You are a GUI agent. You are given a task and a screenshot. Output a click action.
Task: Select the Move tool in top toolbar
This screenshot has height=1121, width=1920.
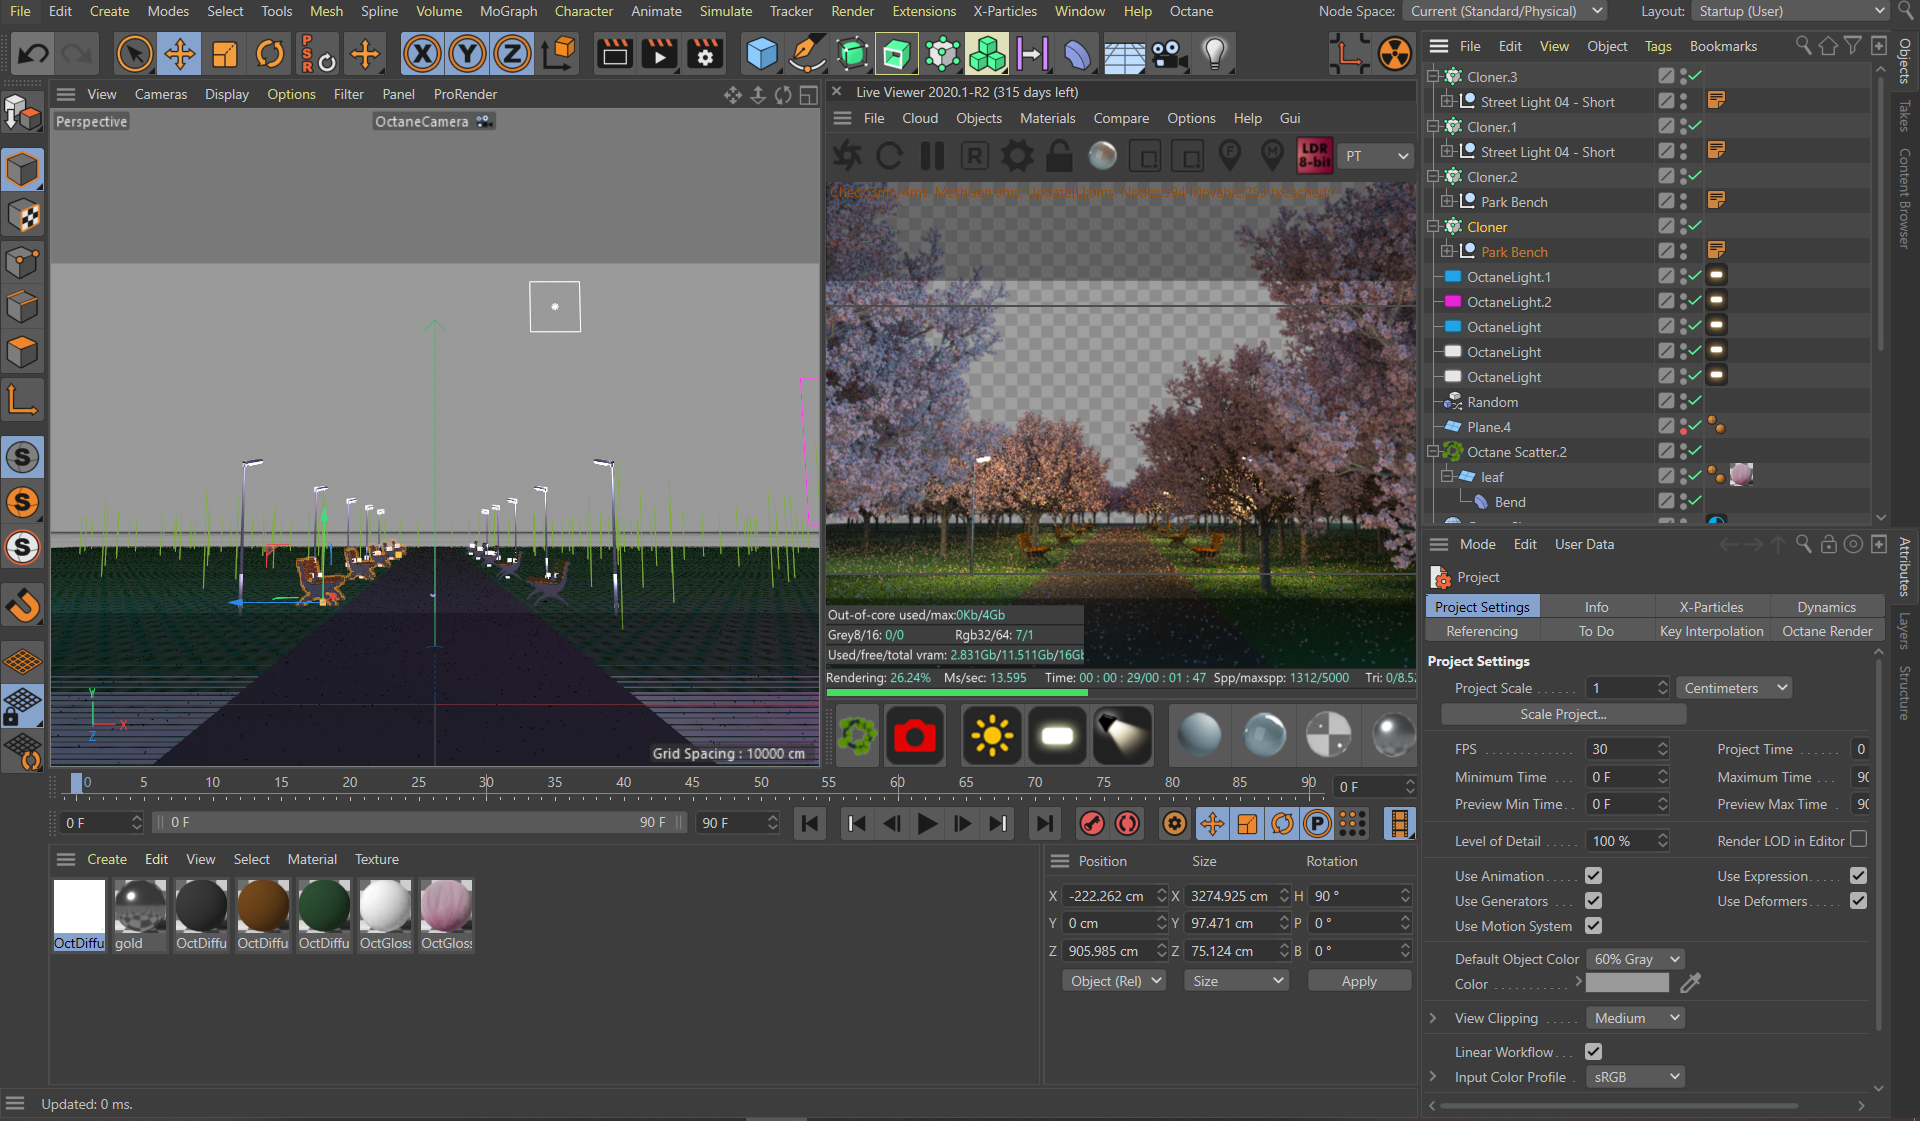pos(180,54)
